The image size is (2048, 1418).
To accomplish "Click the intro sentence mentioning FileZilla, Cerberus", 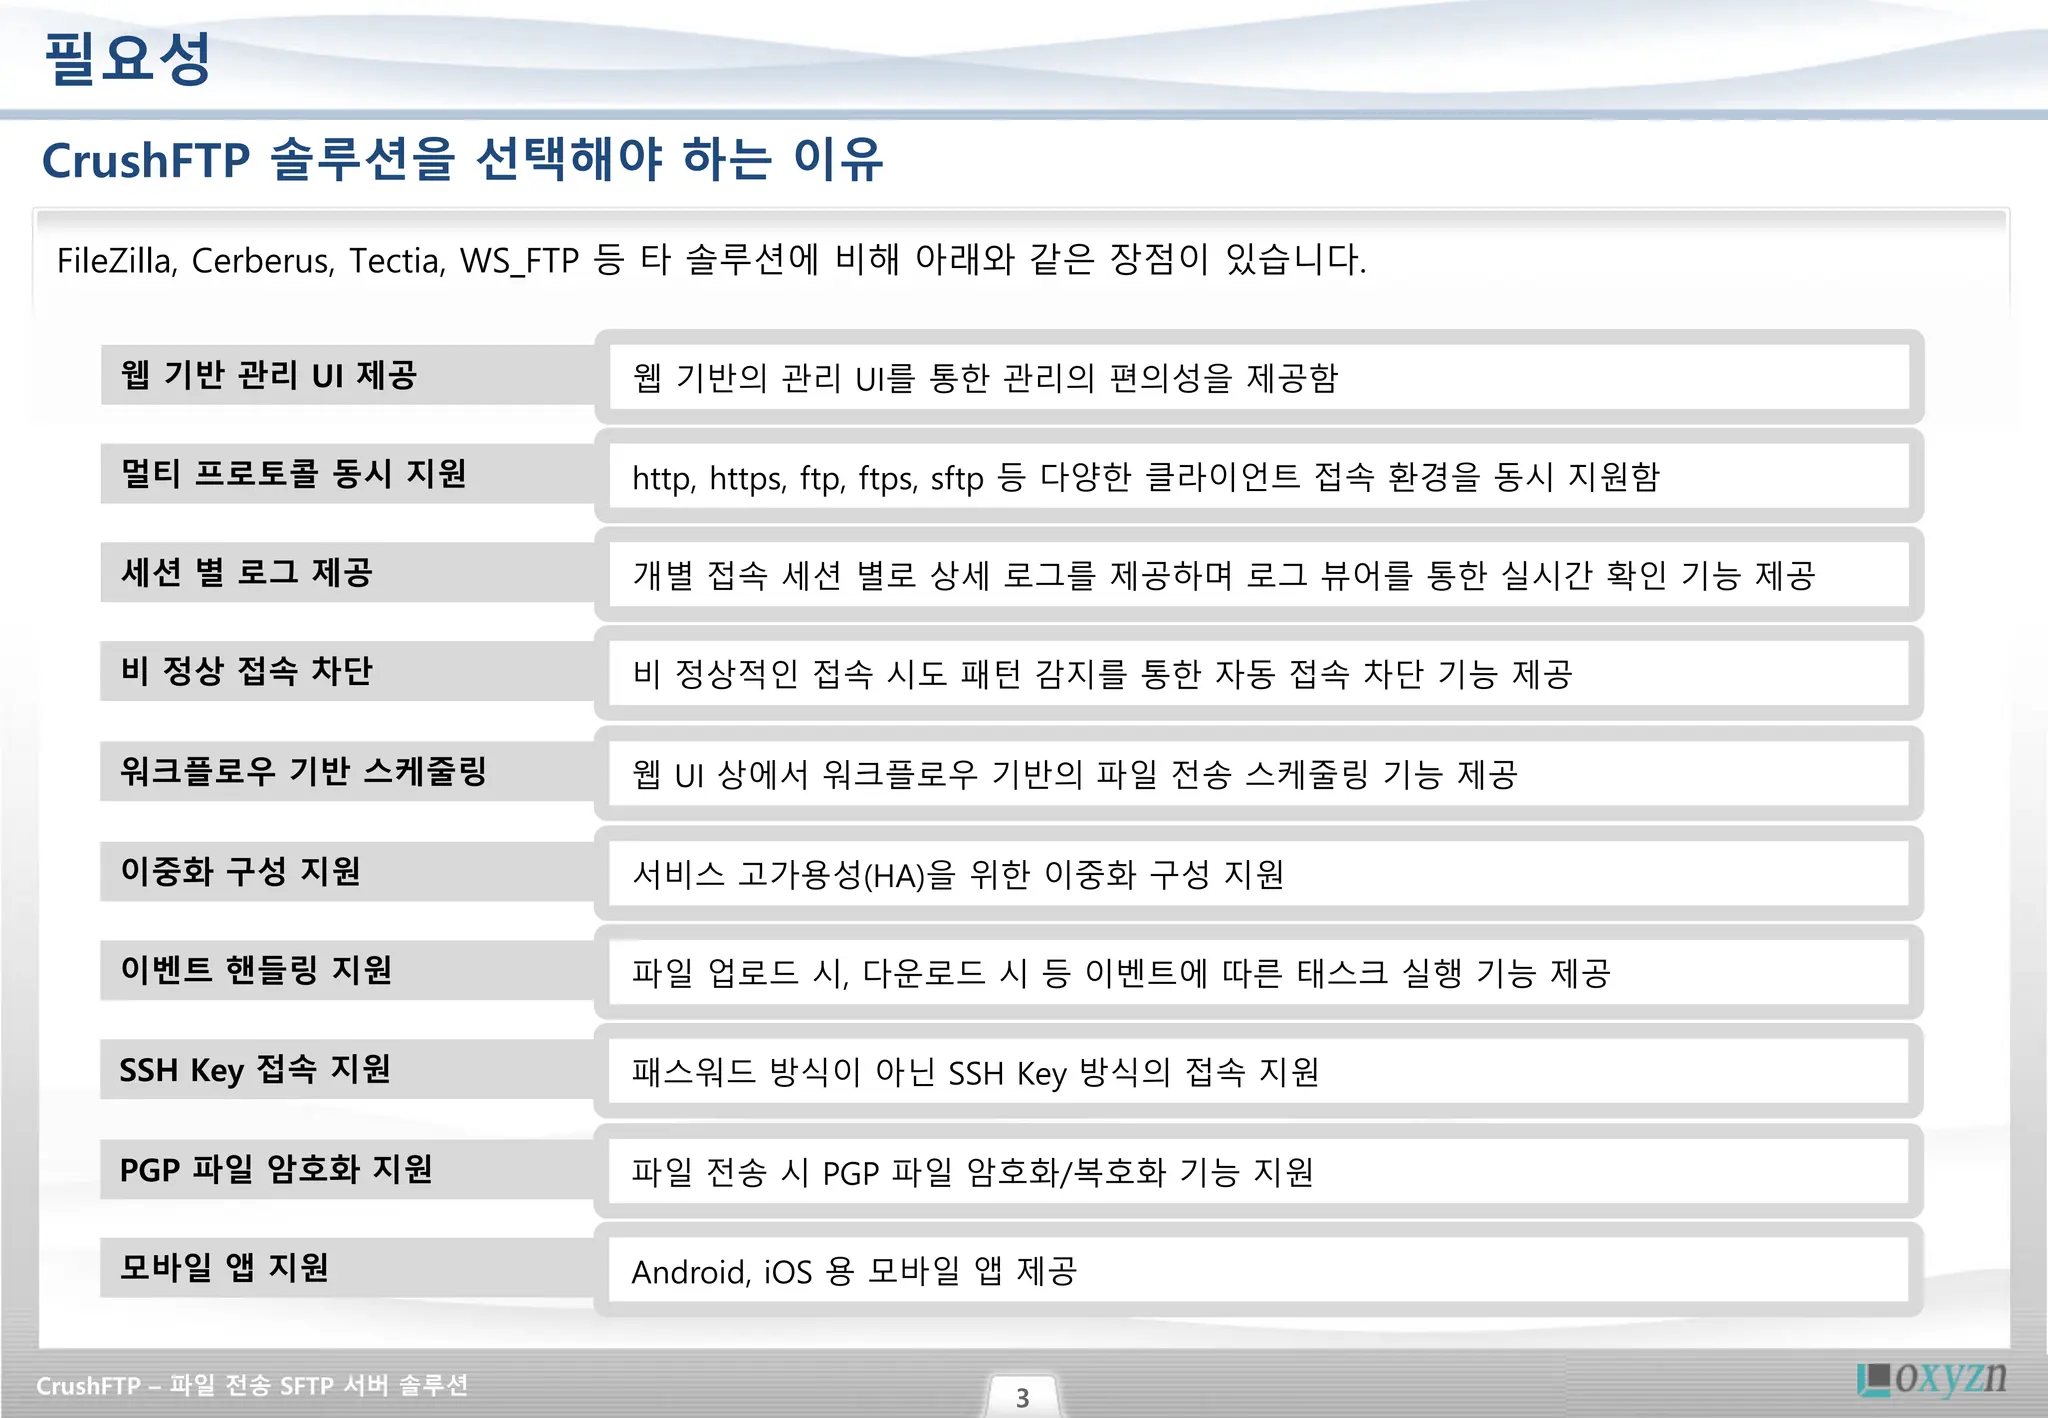I will 711,260.
